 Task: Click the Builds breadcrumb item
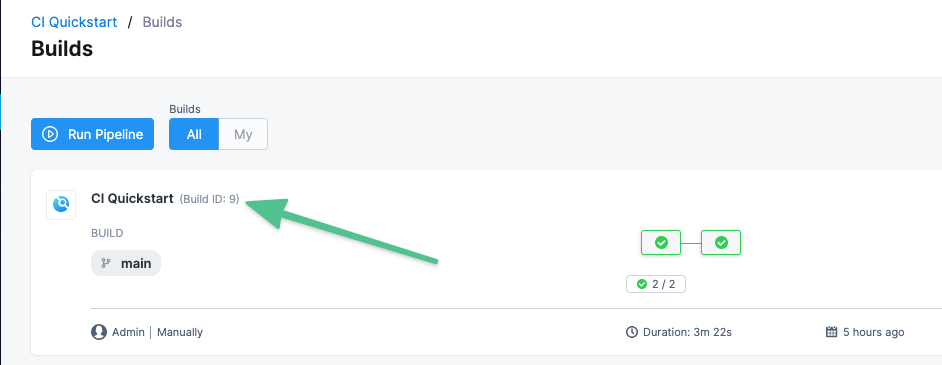[162, 22]
